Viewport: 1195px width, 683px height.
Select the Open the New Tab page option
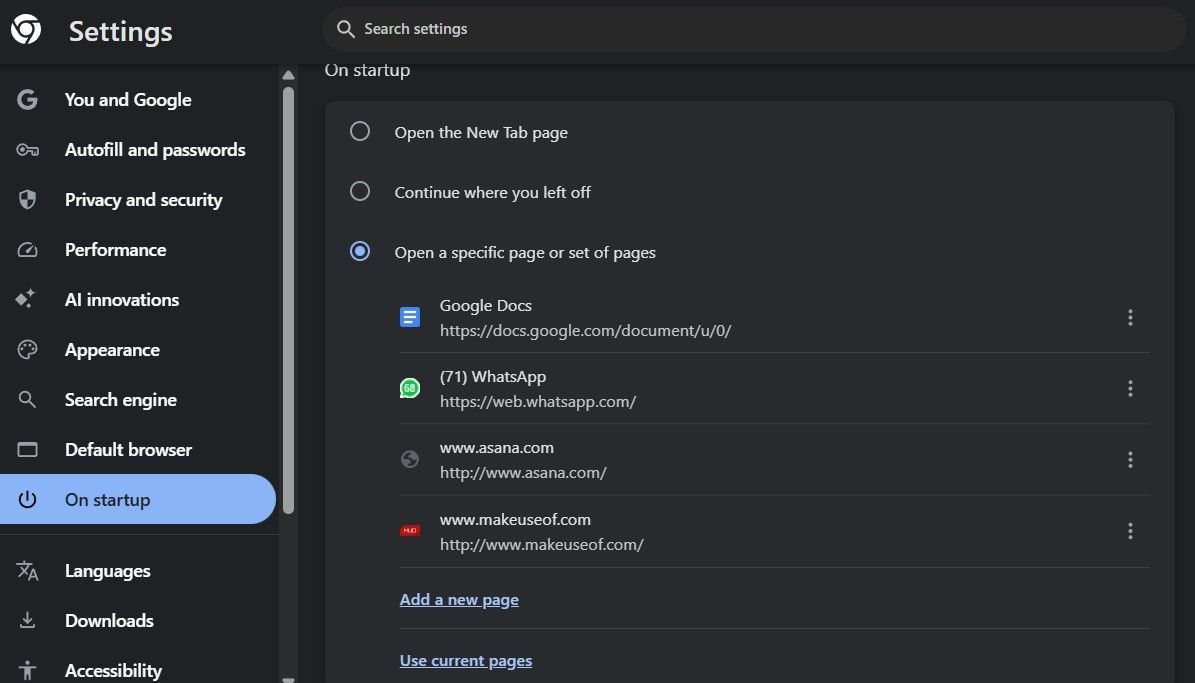360,132
